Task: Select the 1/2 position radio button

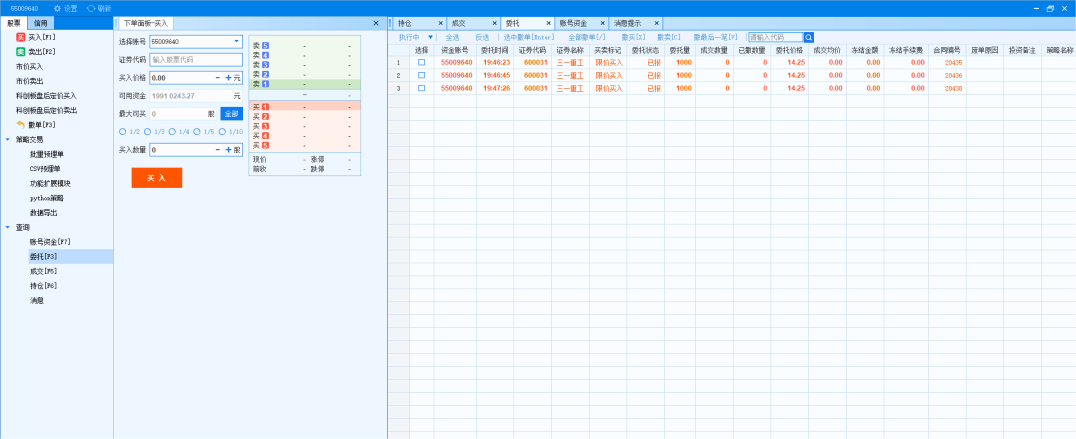Action: click(122, 132)
